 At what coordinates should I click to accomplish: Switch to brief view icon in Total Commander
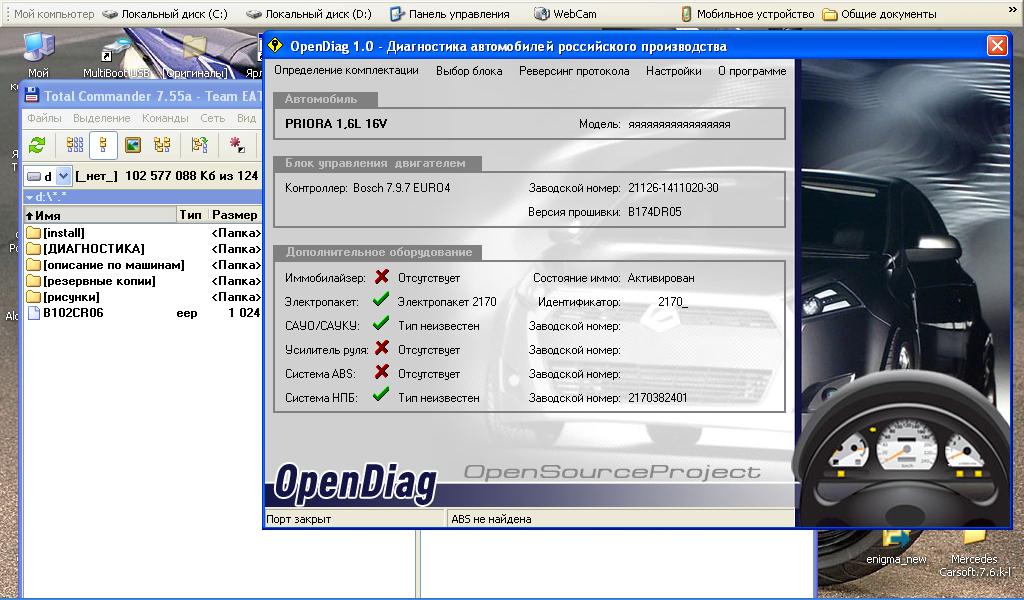tap(75, 145)
